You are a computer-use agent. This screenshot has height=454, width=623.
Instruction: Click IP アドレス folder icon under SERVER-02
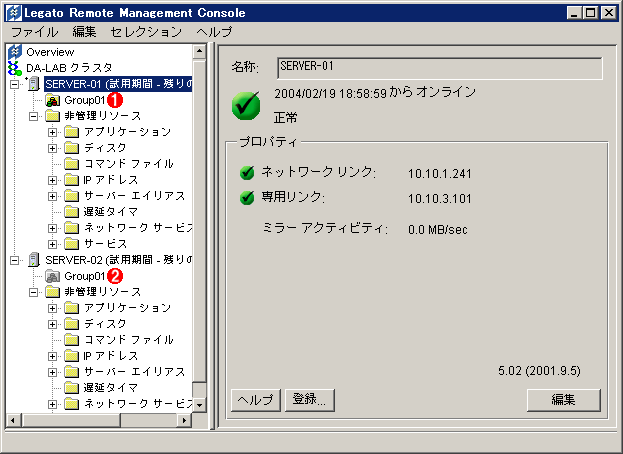(x=72, y=356)
